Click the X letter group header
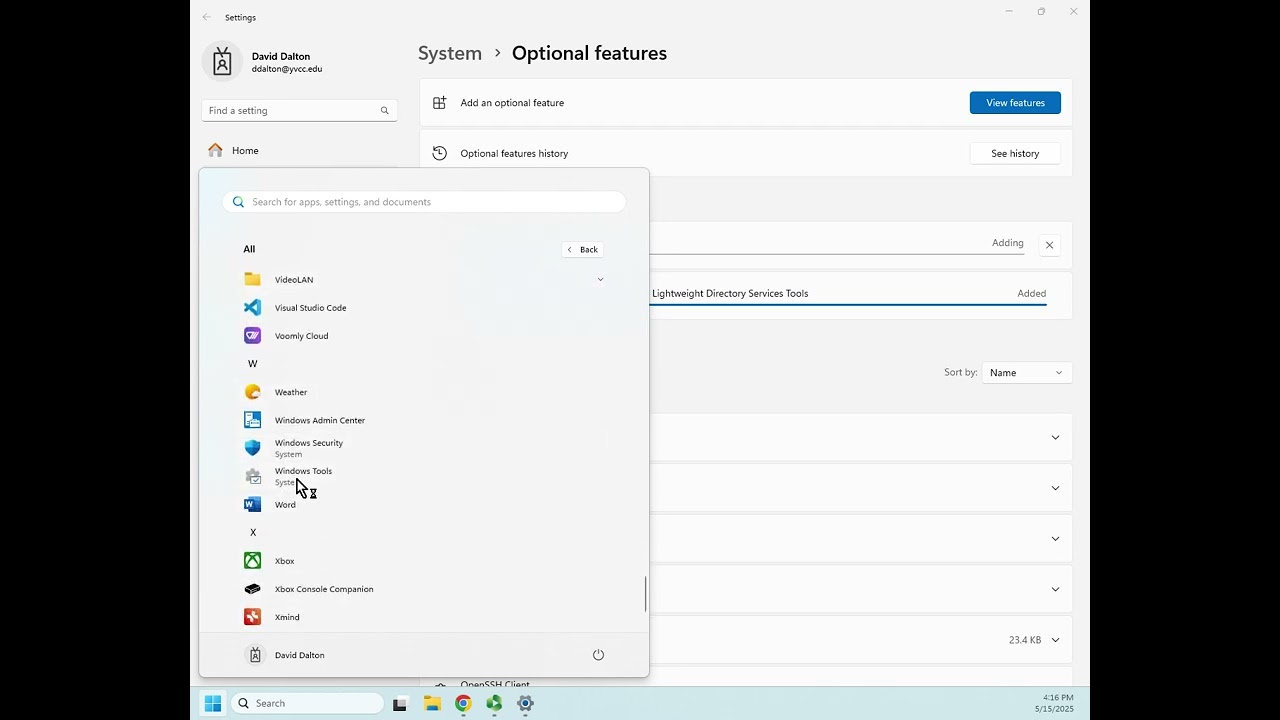Screen dimensions: 1280x720 point(253,533)
